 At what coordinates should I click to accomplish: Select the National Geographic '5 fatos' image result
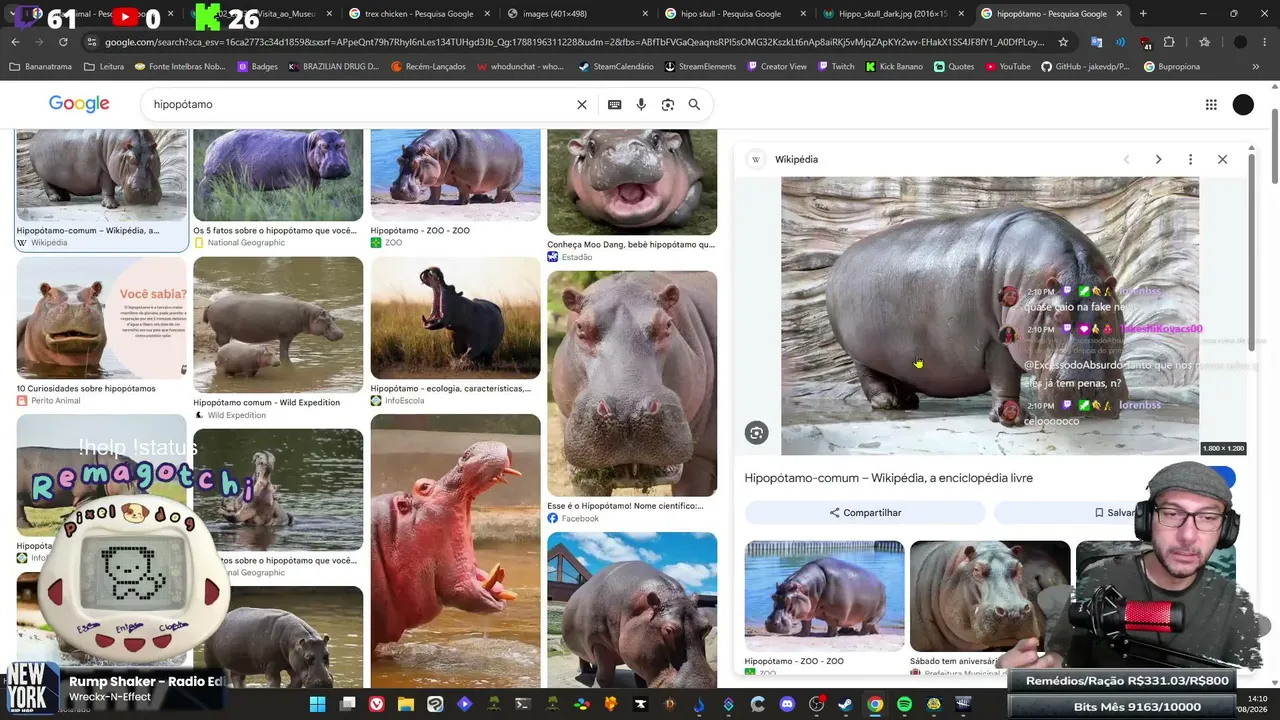[x=278, y=175]
